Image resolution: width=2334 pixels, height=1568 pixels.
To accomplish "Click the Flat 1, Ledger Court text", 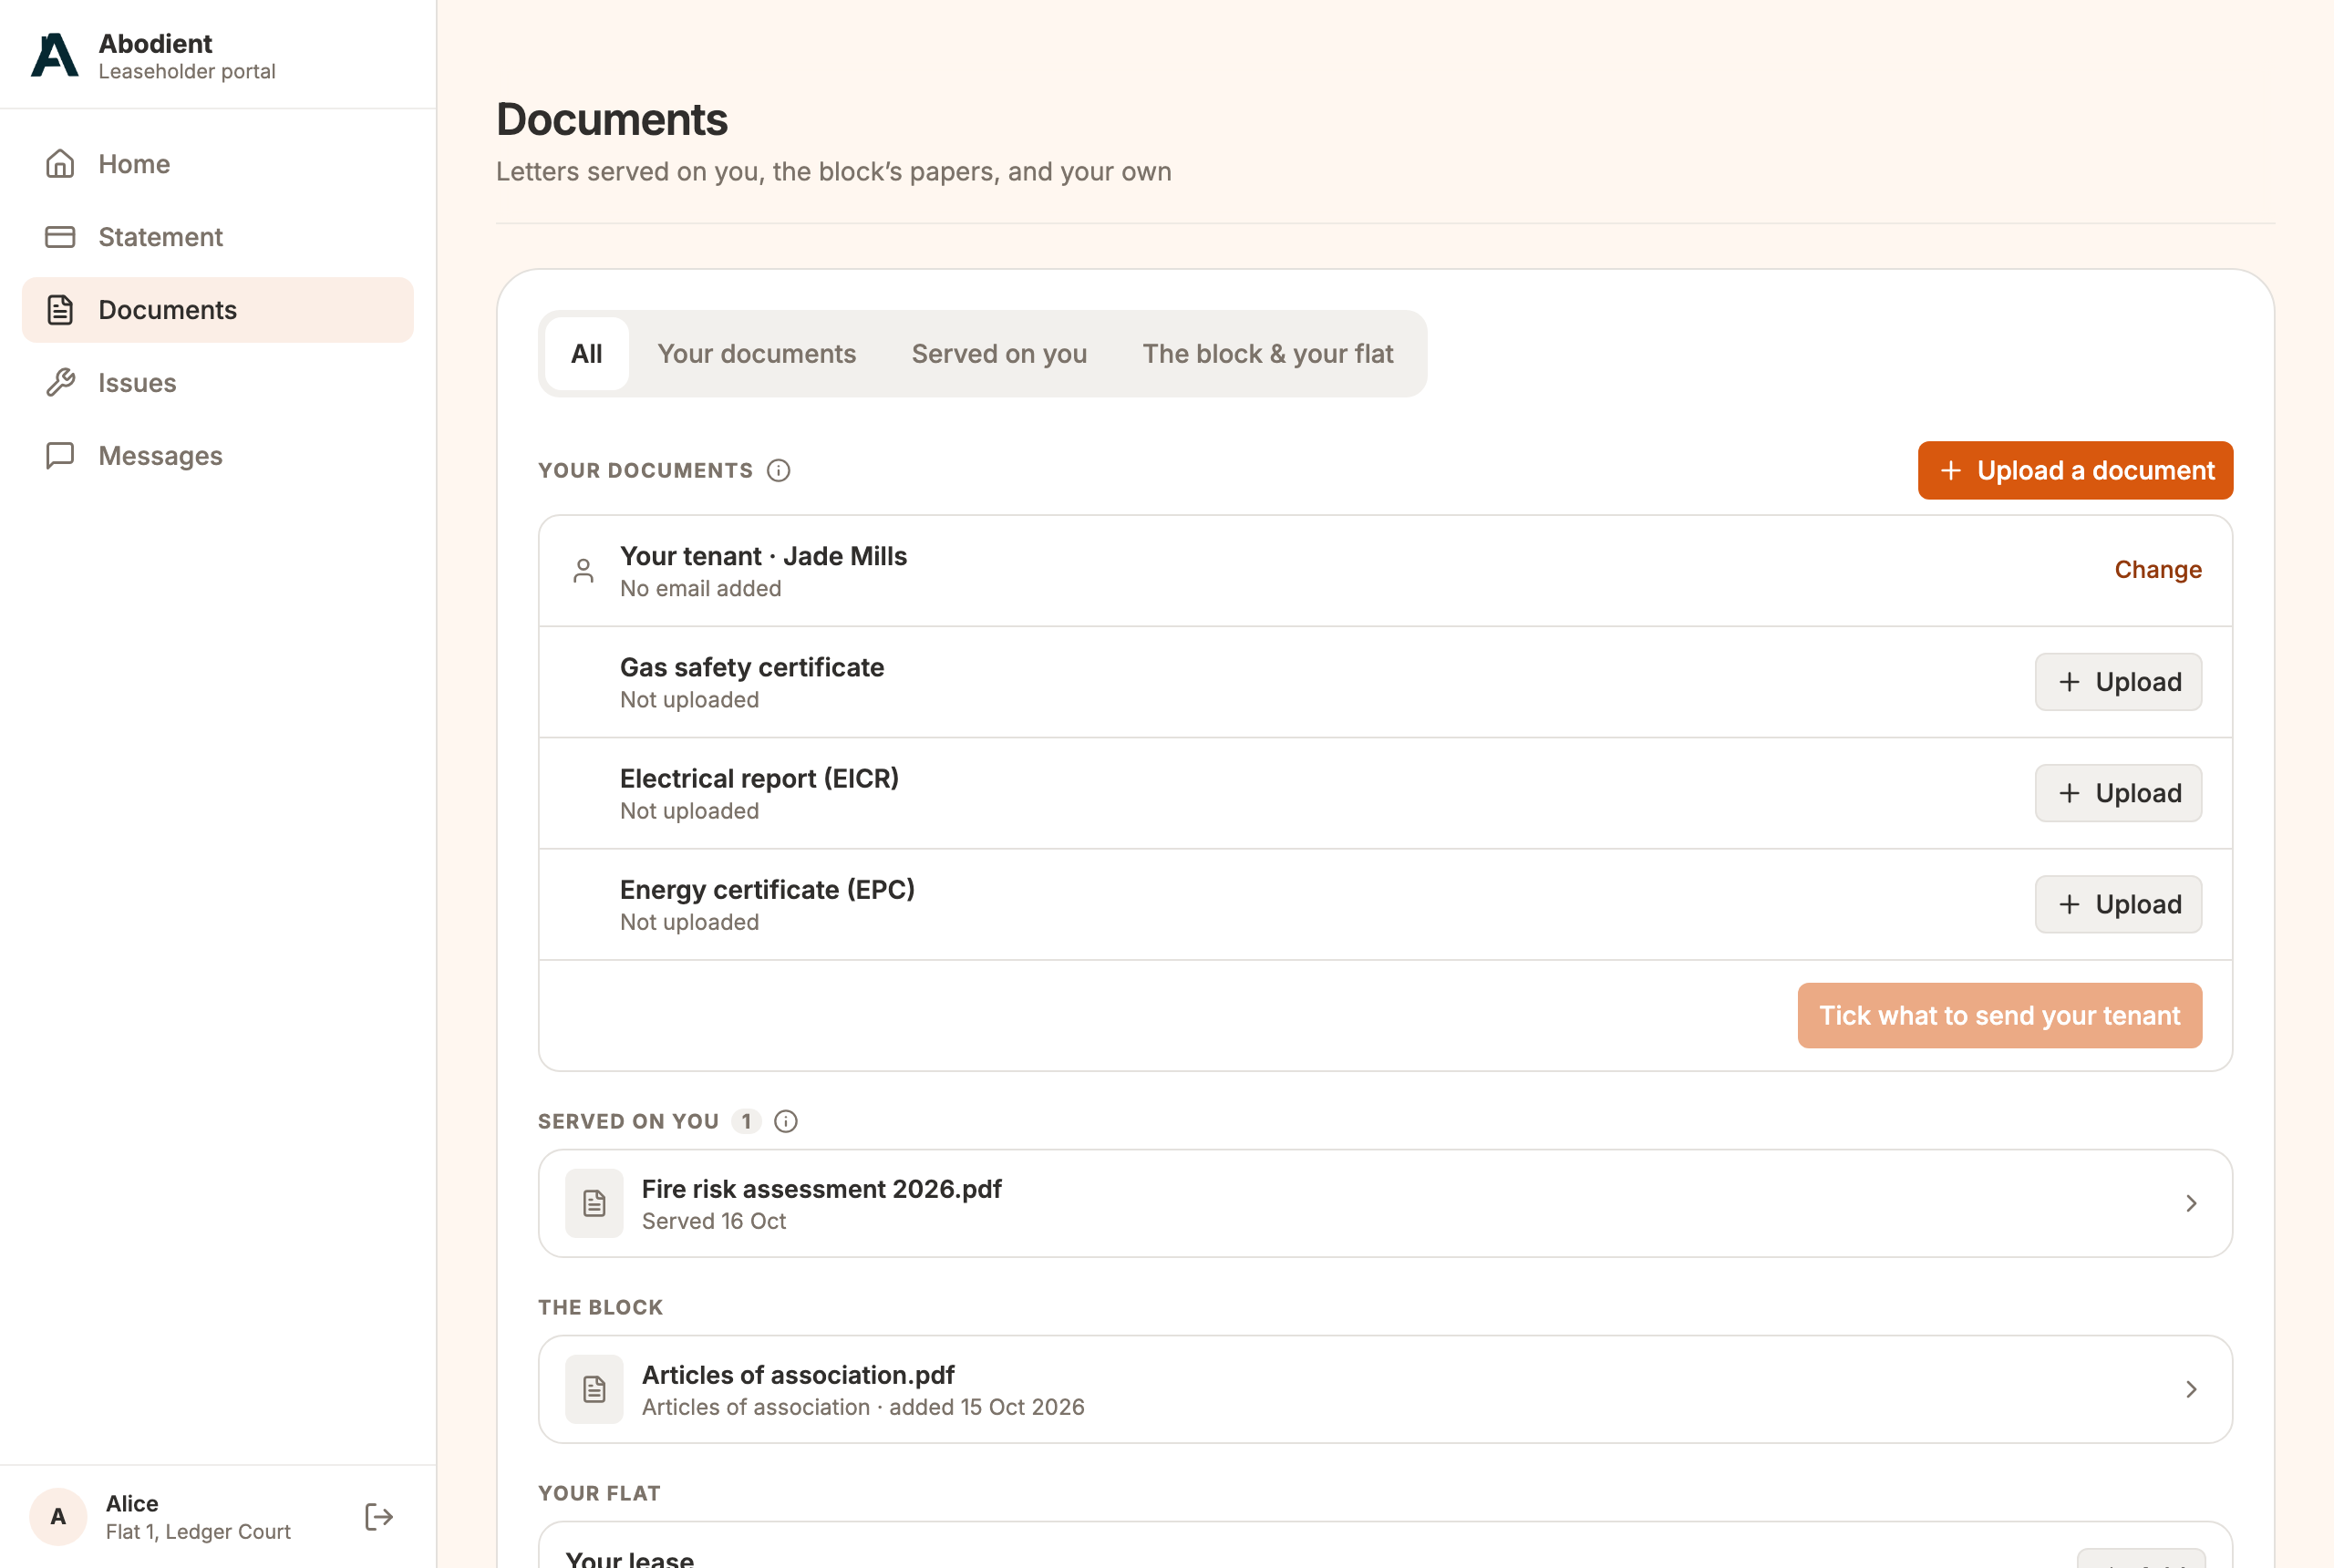I will pyautogui.click(x=198, y=1531).
